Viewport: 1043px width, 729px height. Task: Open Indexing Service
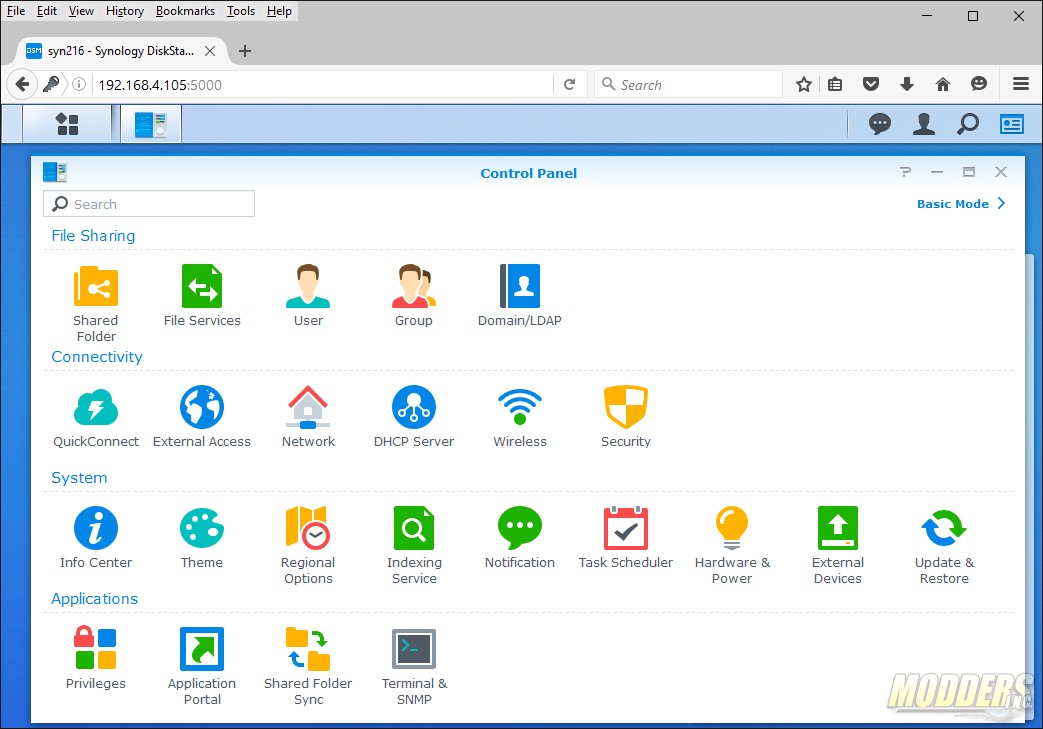point(414,545)
